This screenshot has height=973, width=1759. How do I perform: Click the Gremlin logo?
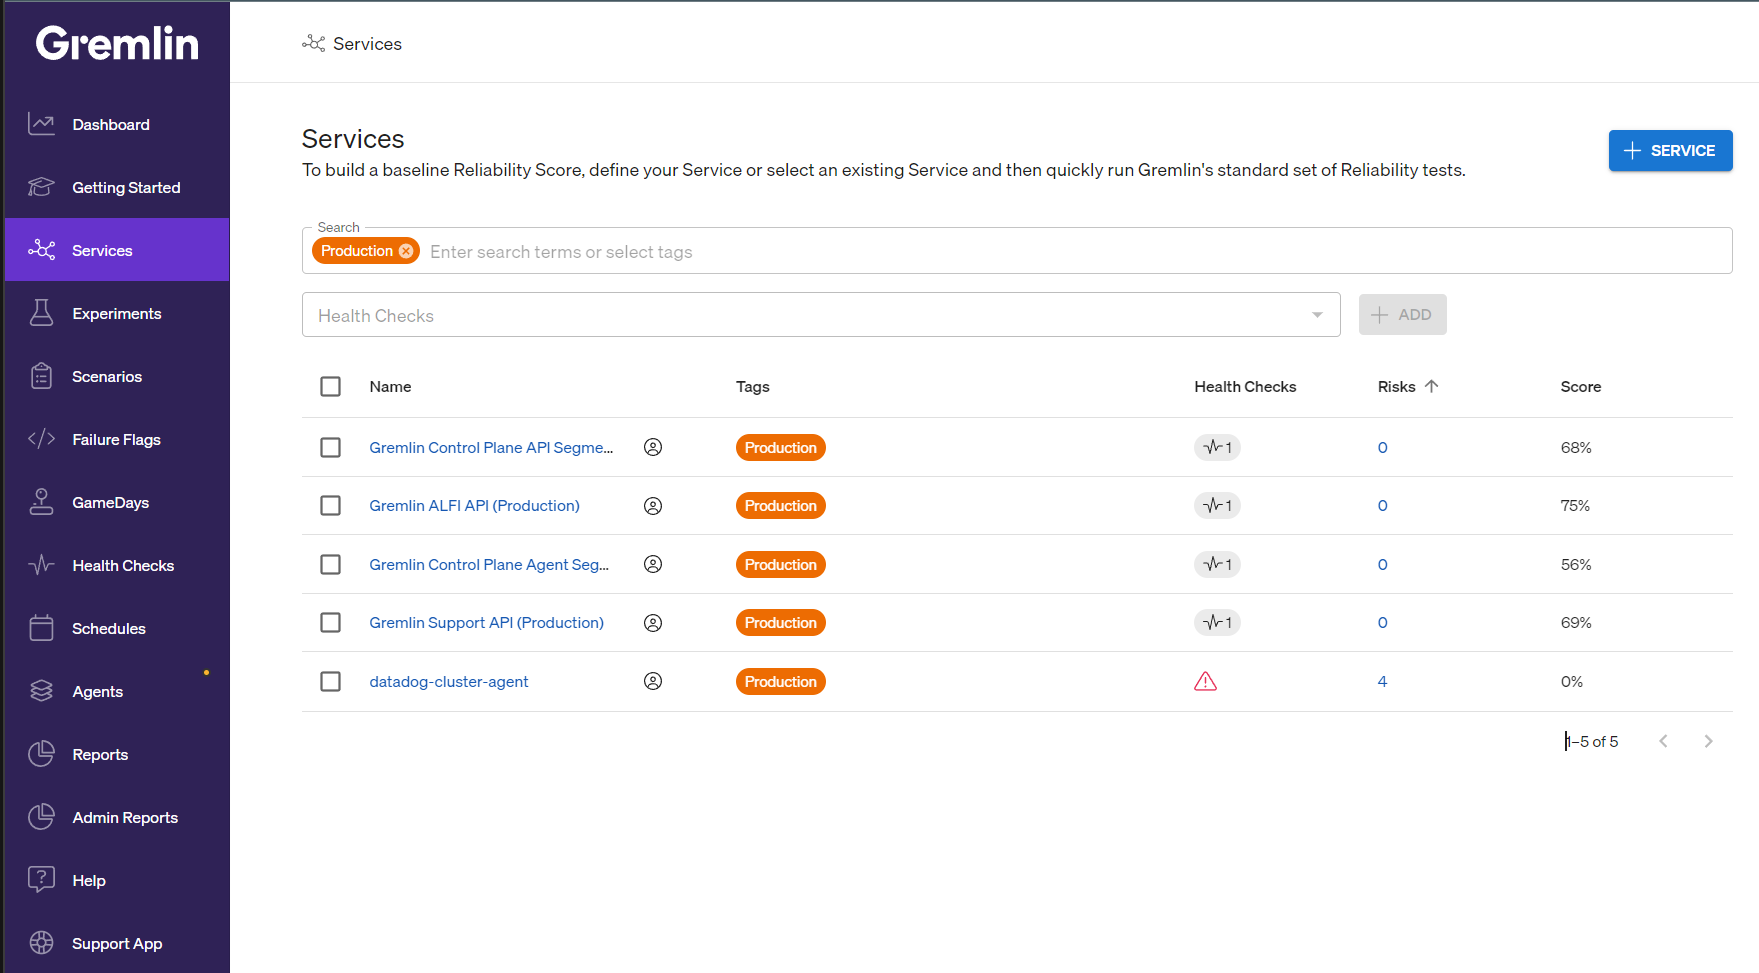click(117, 43)
